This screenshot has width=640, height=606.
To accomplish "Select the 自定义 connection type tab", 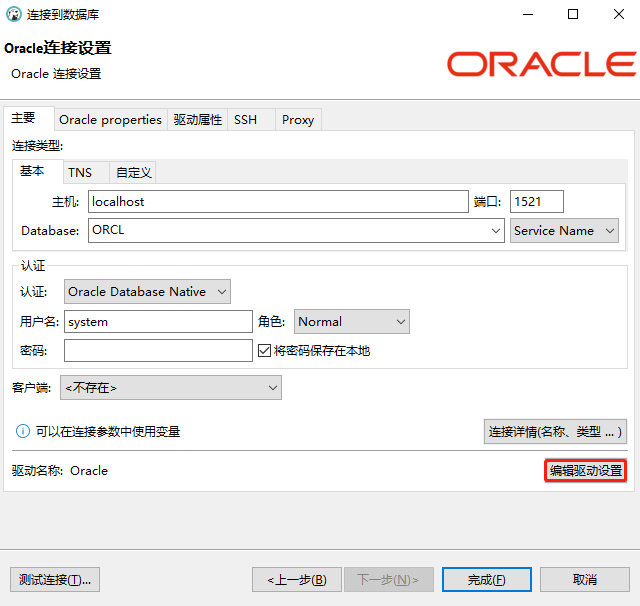I will (x=133, y=173).
